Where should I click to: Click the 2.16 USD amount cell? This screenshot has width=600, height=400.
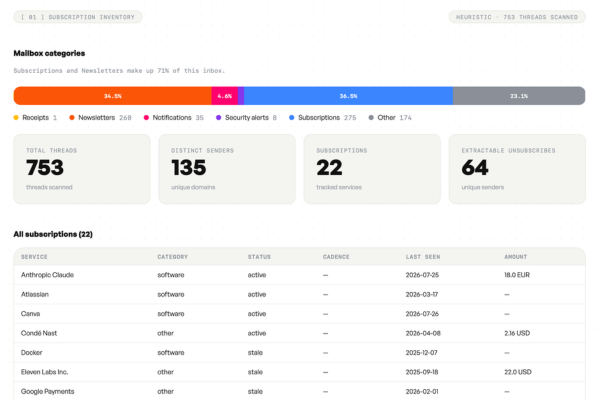[517, 333]
